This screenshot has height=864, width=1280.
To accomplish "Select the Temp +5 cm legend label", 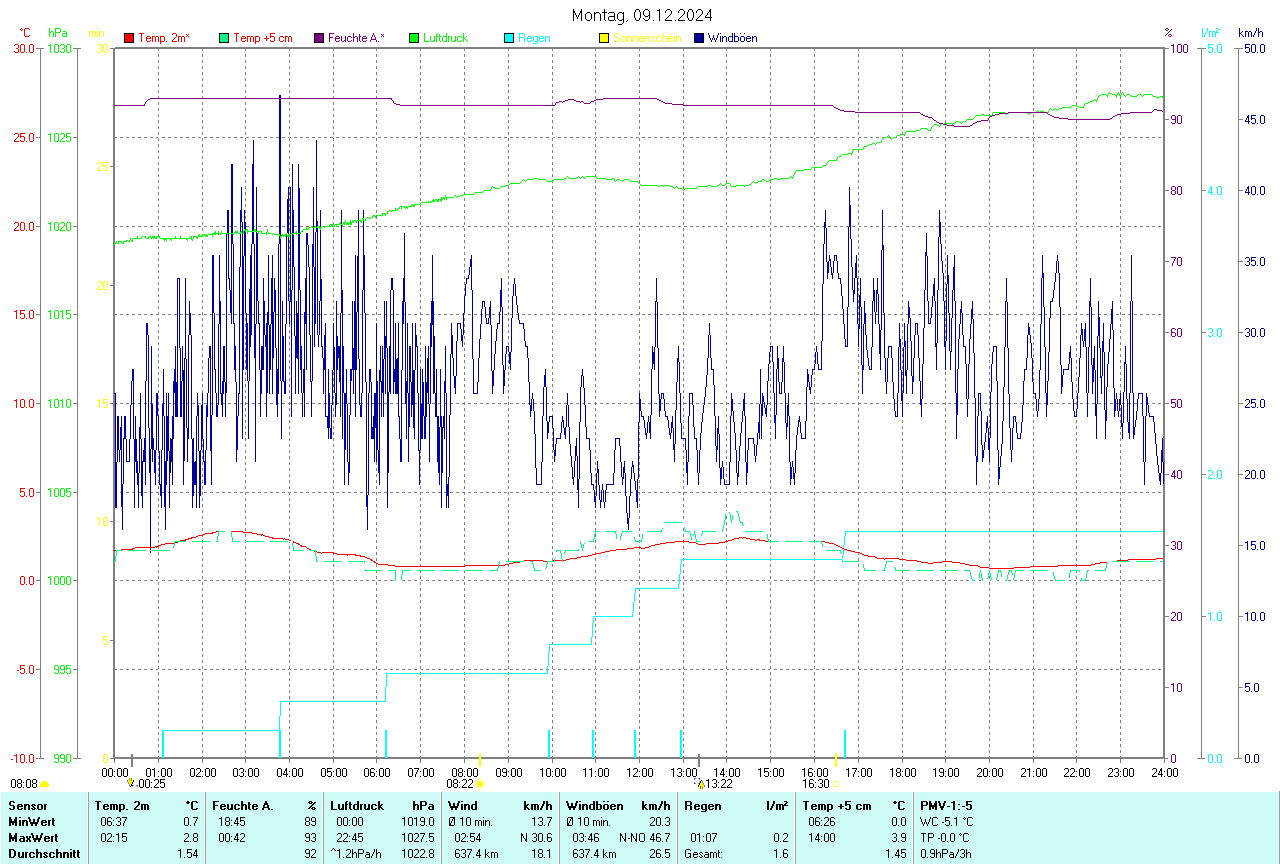I will point(262,38).
